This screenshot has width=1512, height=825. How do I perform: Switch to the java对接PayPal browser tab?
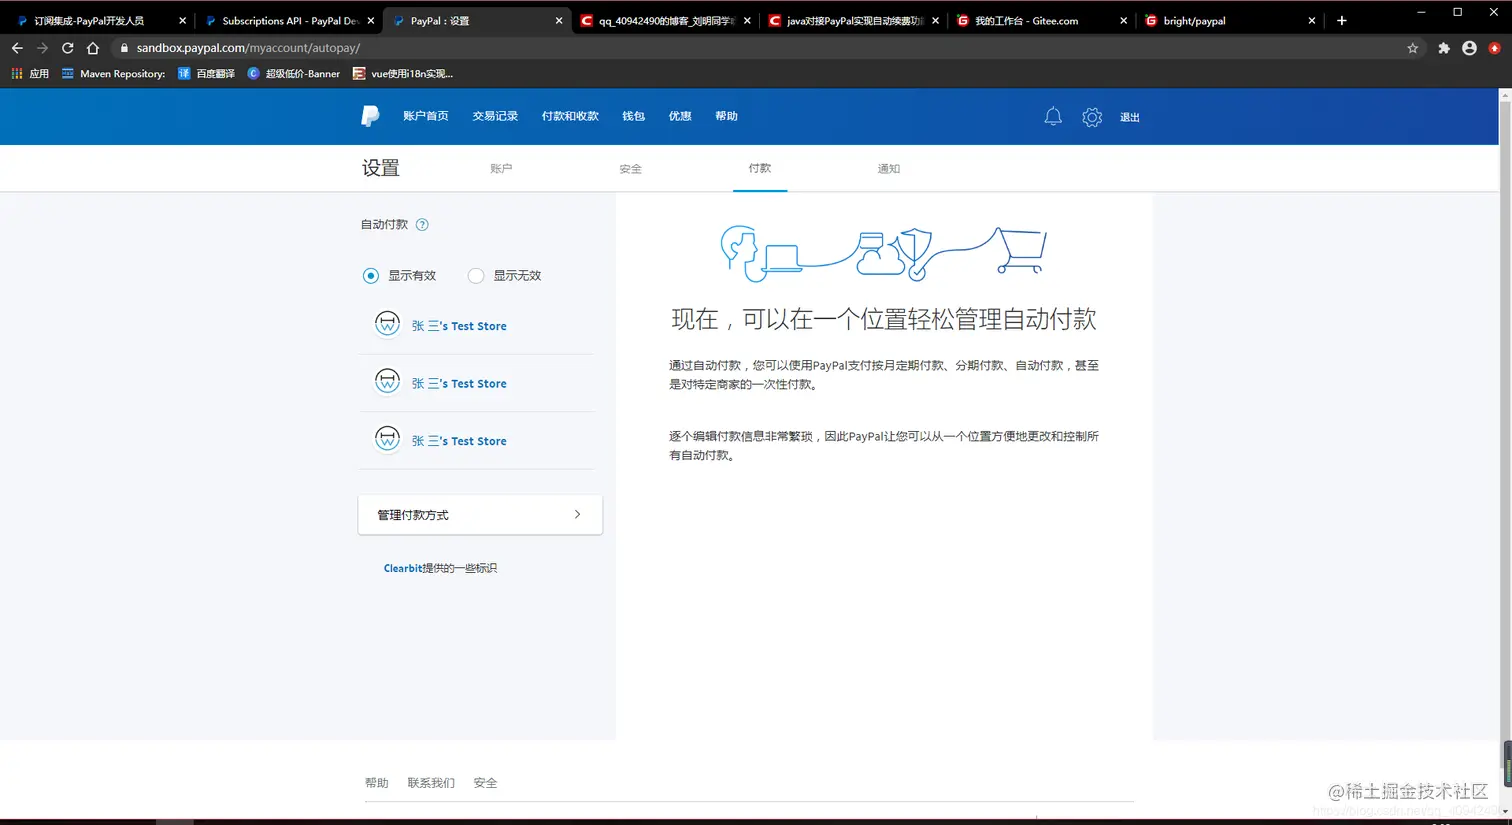[853, 20]
